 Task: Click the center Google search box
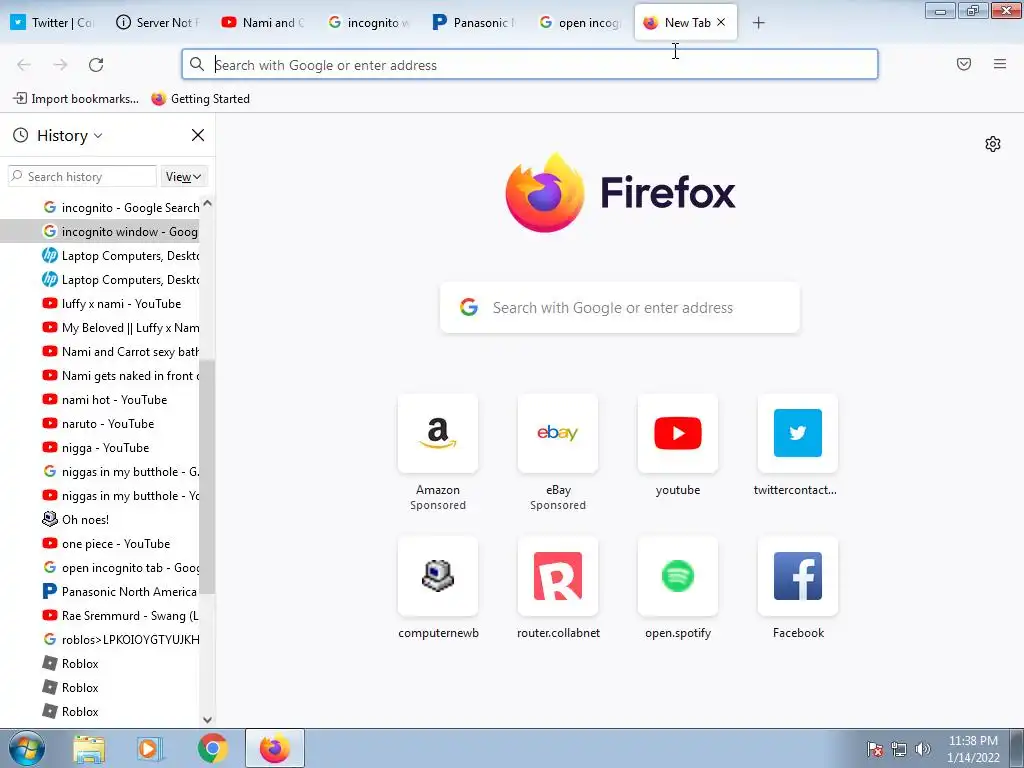620,308
